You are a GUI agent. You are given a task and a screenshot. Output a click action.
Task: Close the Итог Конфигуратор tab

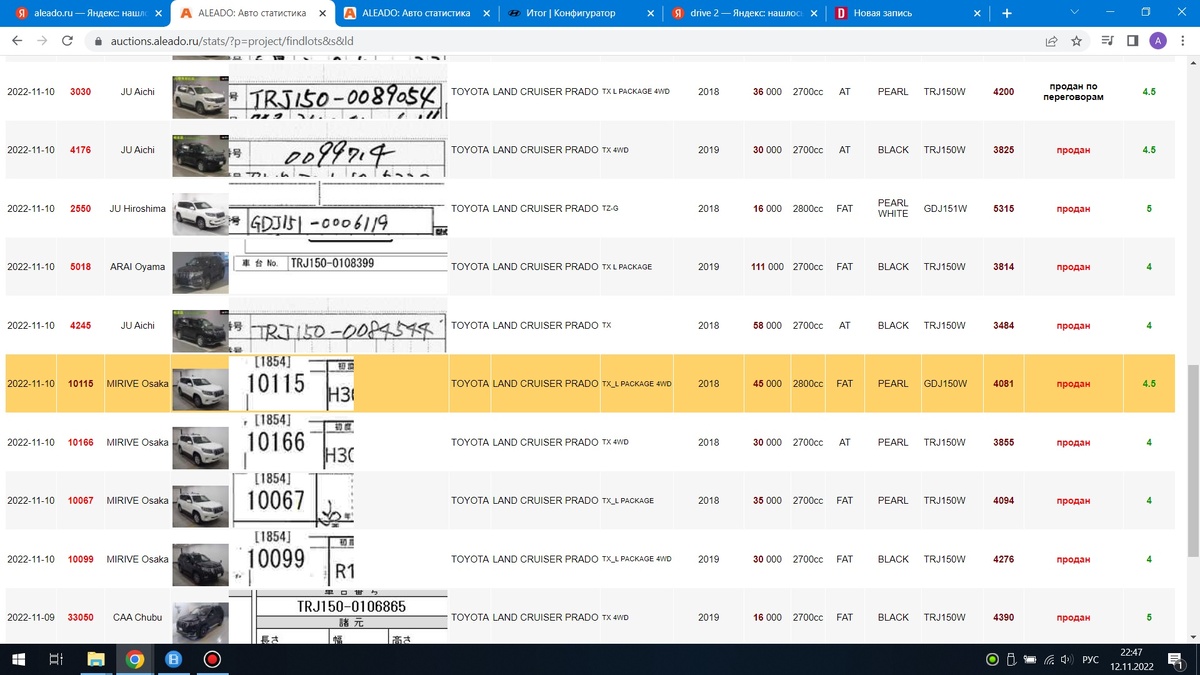[648, 13]
